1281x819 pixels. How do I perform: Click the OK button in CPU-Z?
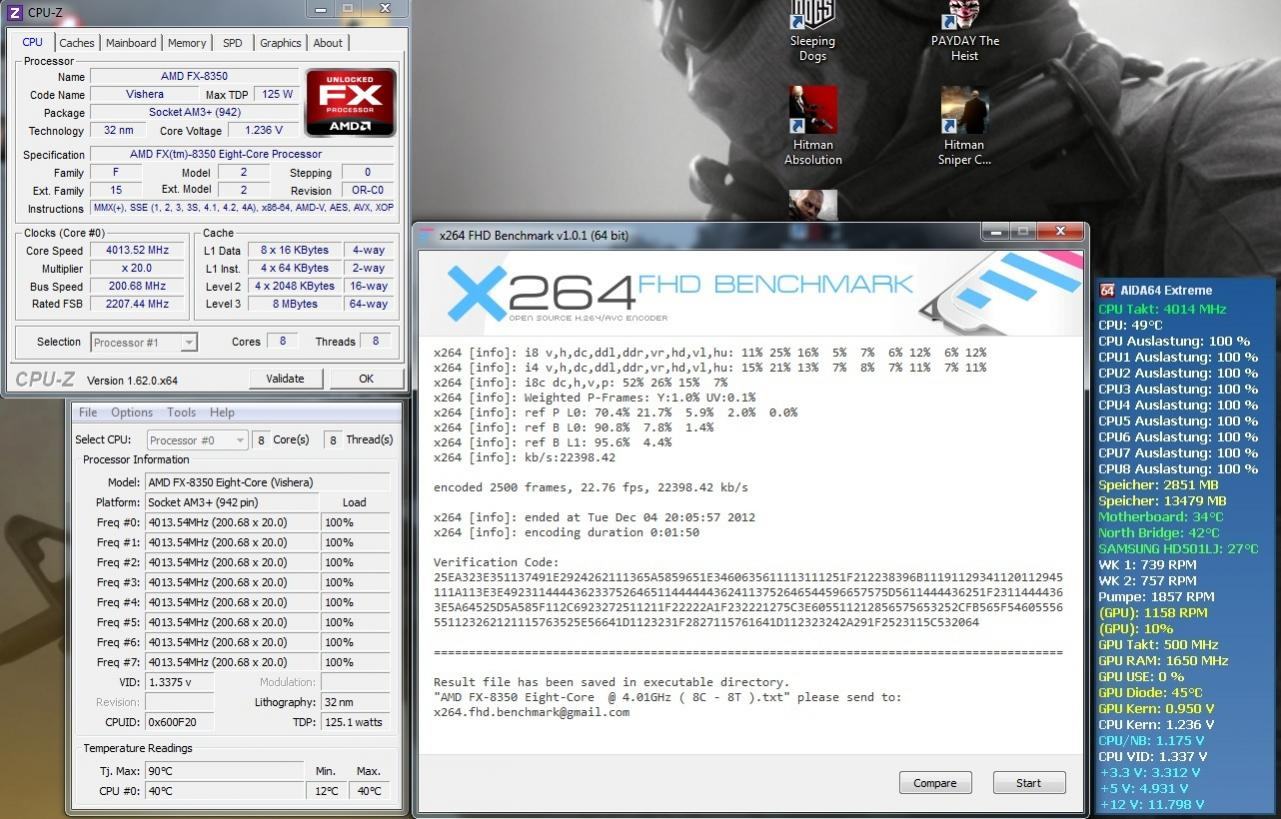point(366,378)
